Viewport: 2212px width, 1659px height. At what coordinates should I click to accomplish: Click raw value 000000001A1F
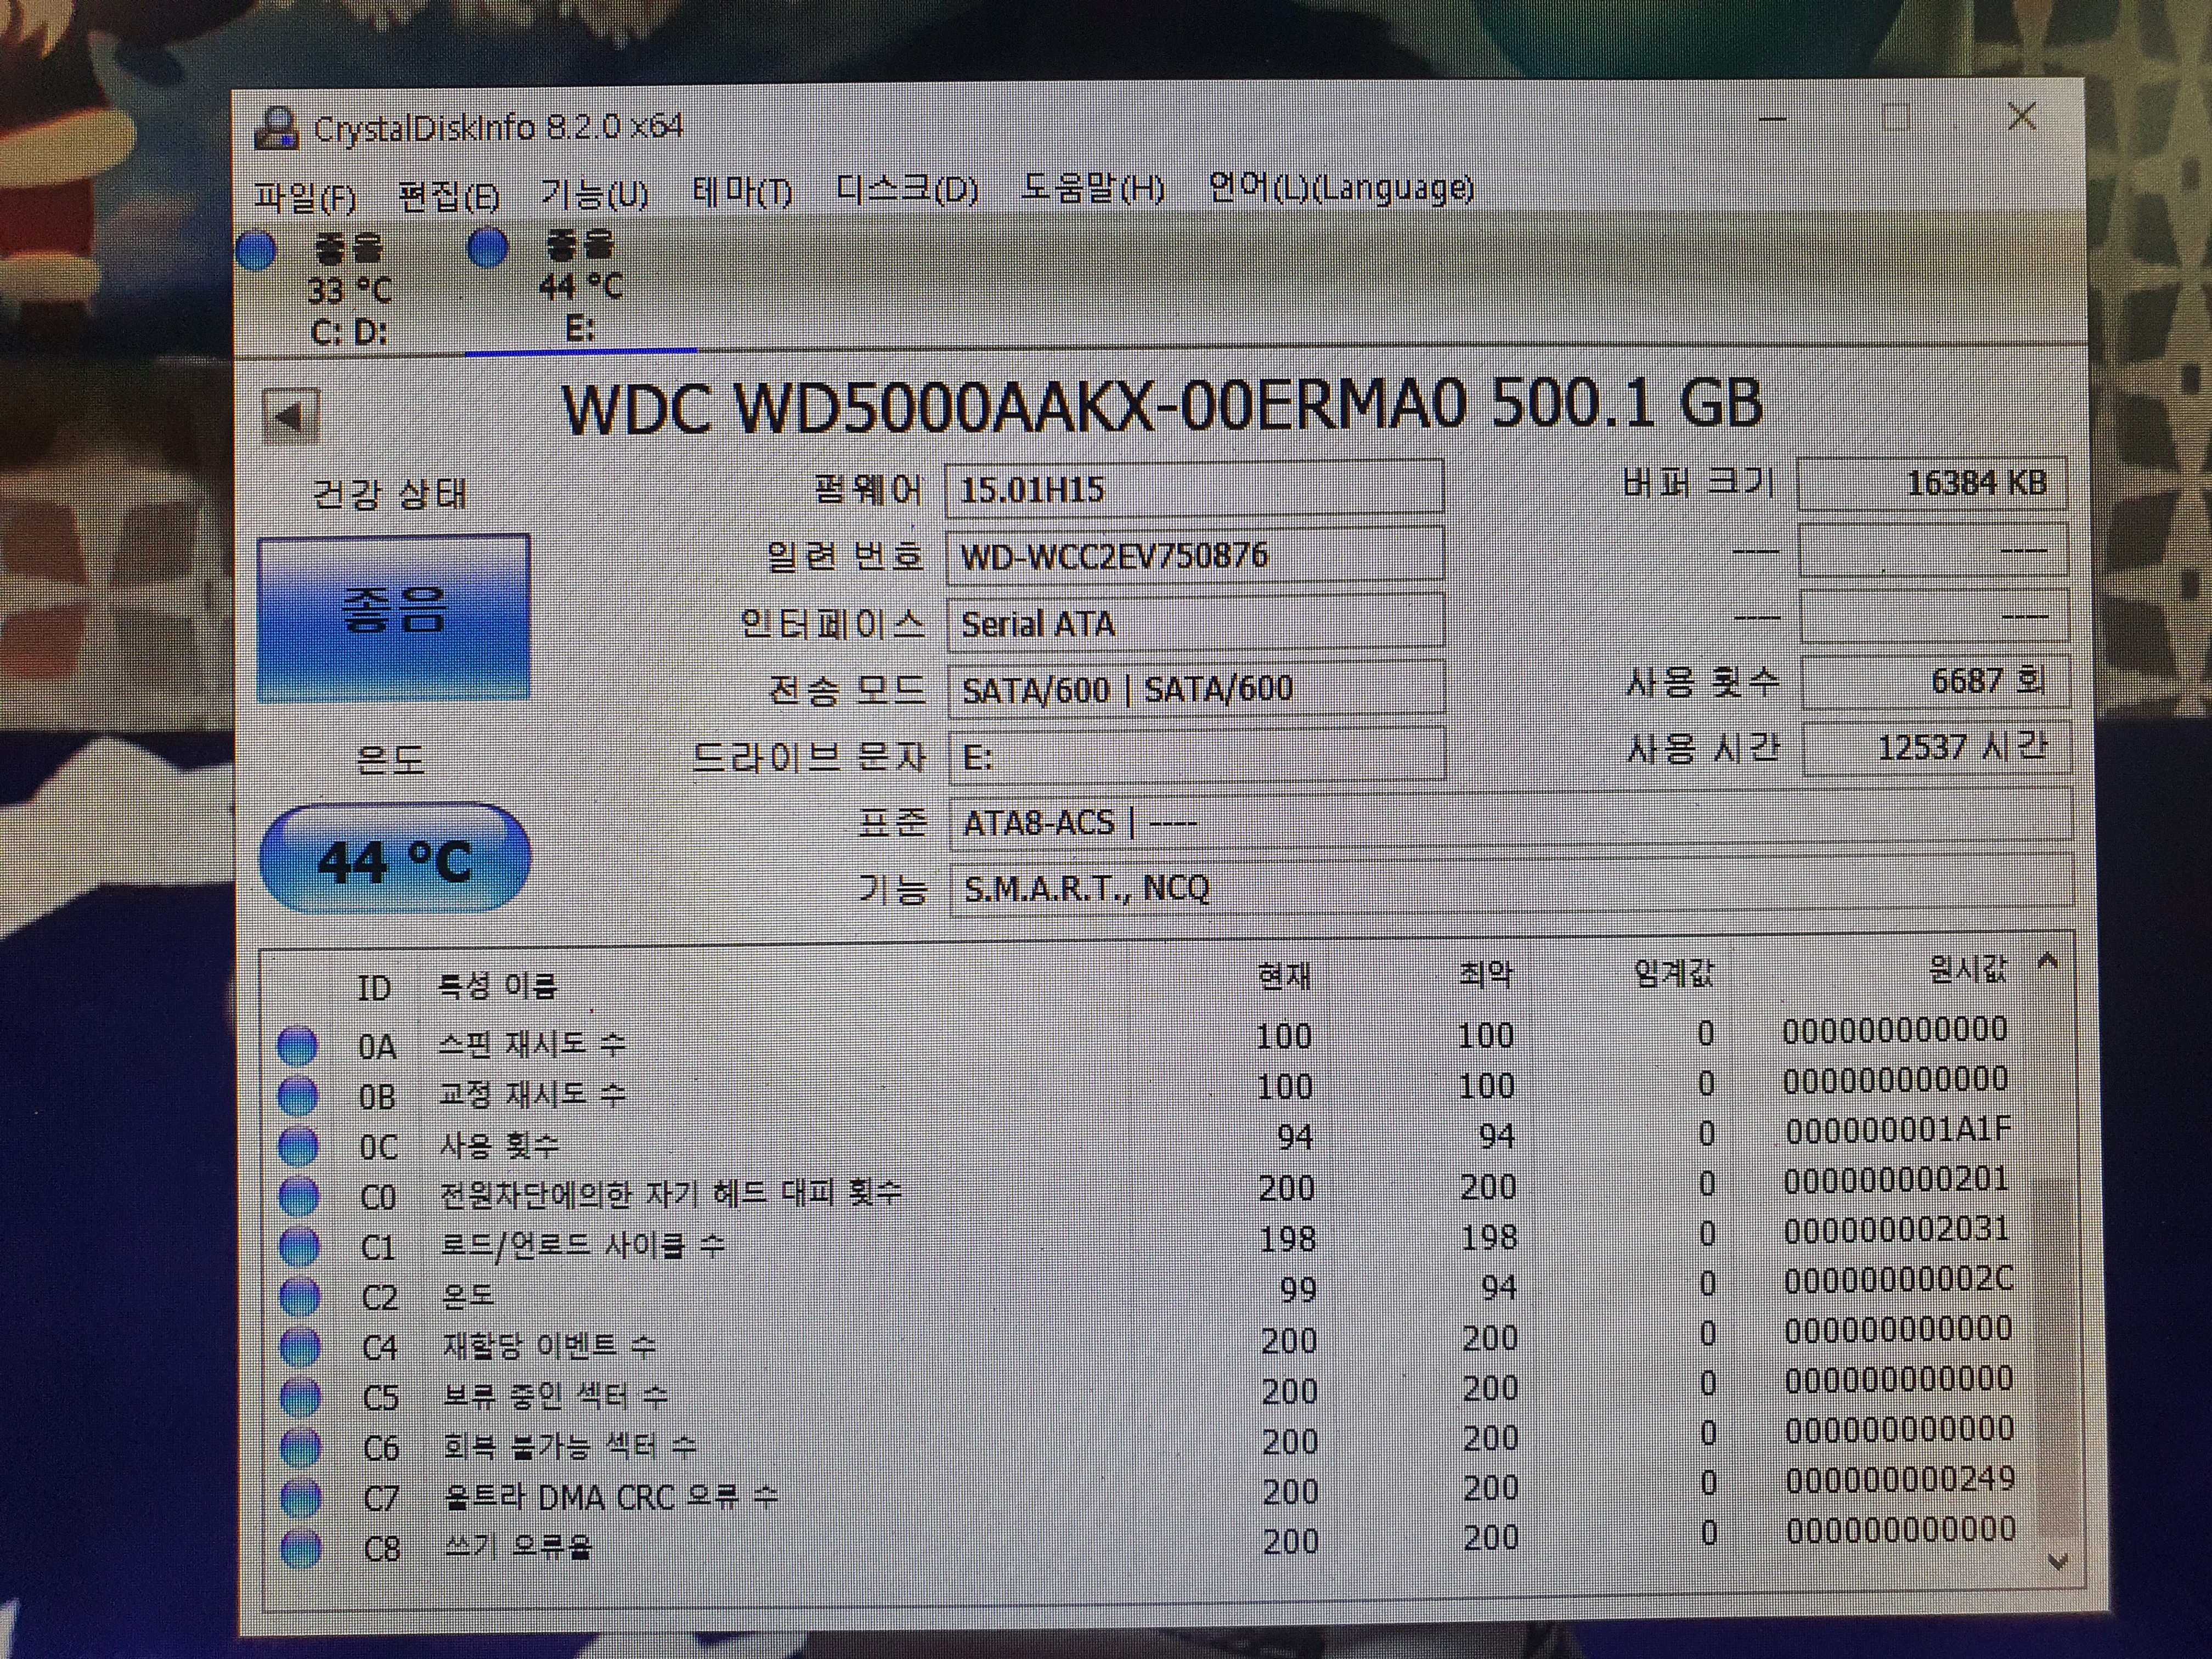click(x=1898, y=1130)
